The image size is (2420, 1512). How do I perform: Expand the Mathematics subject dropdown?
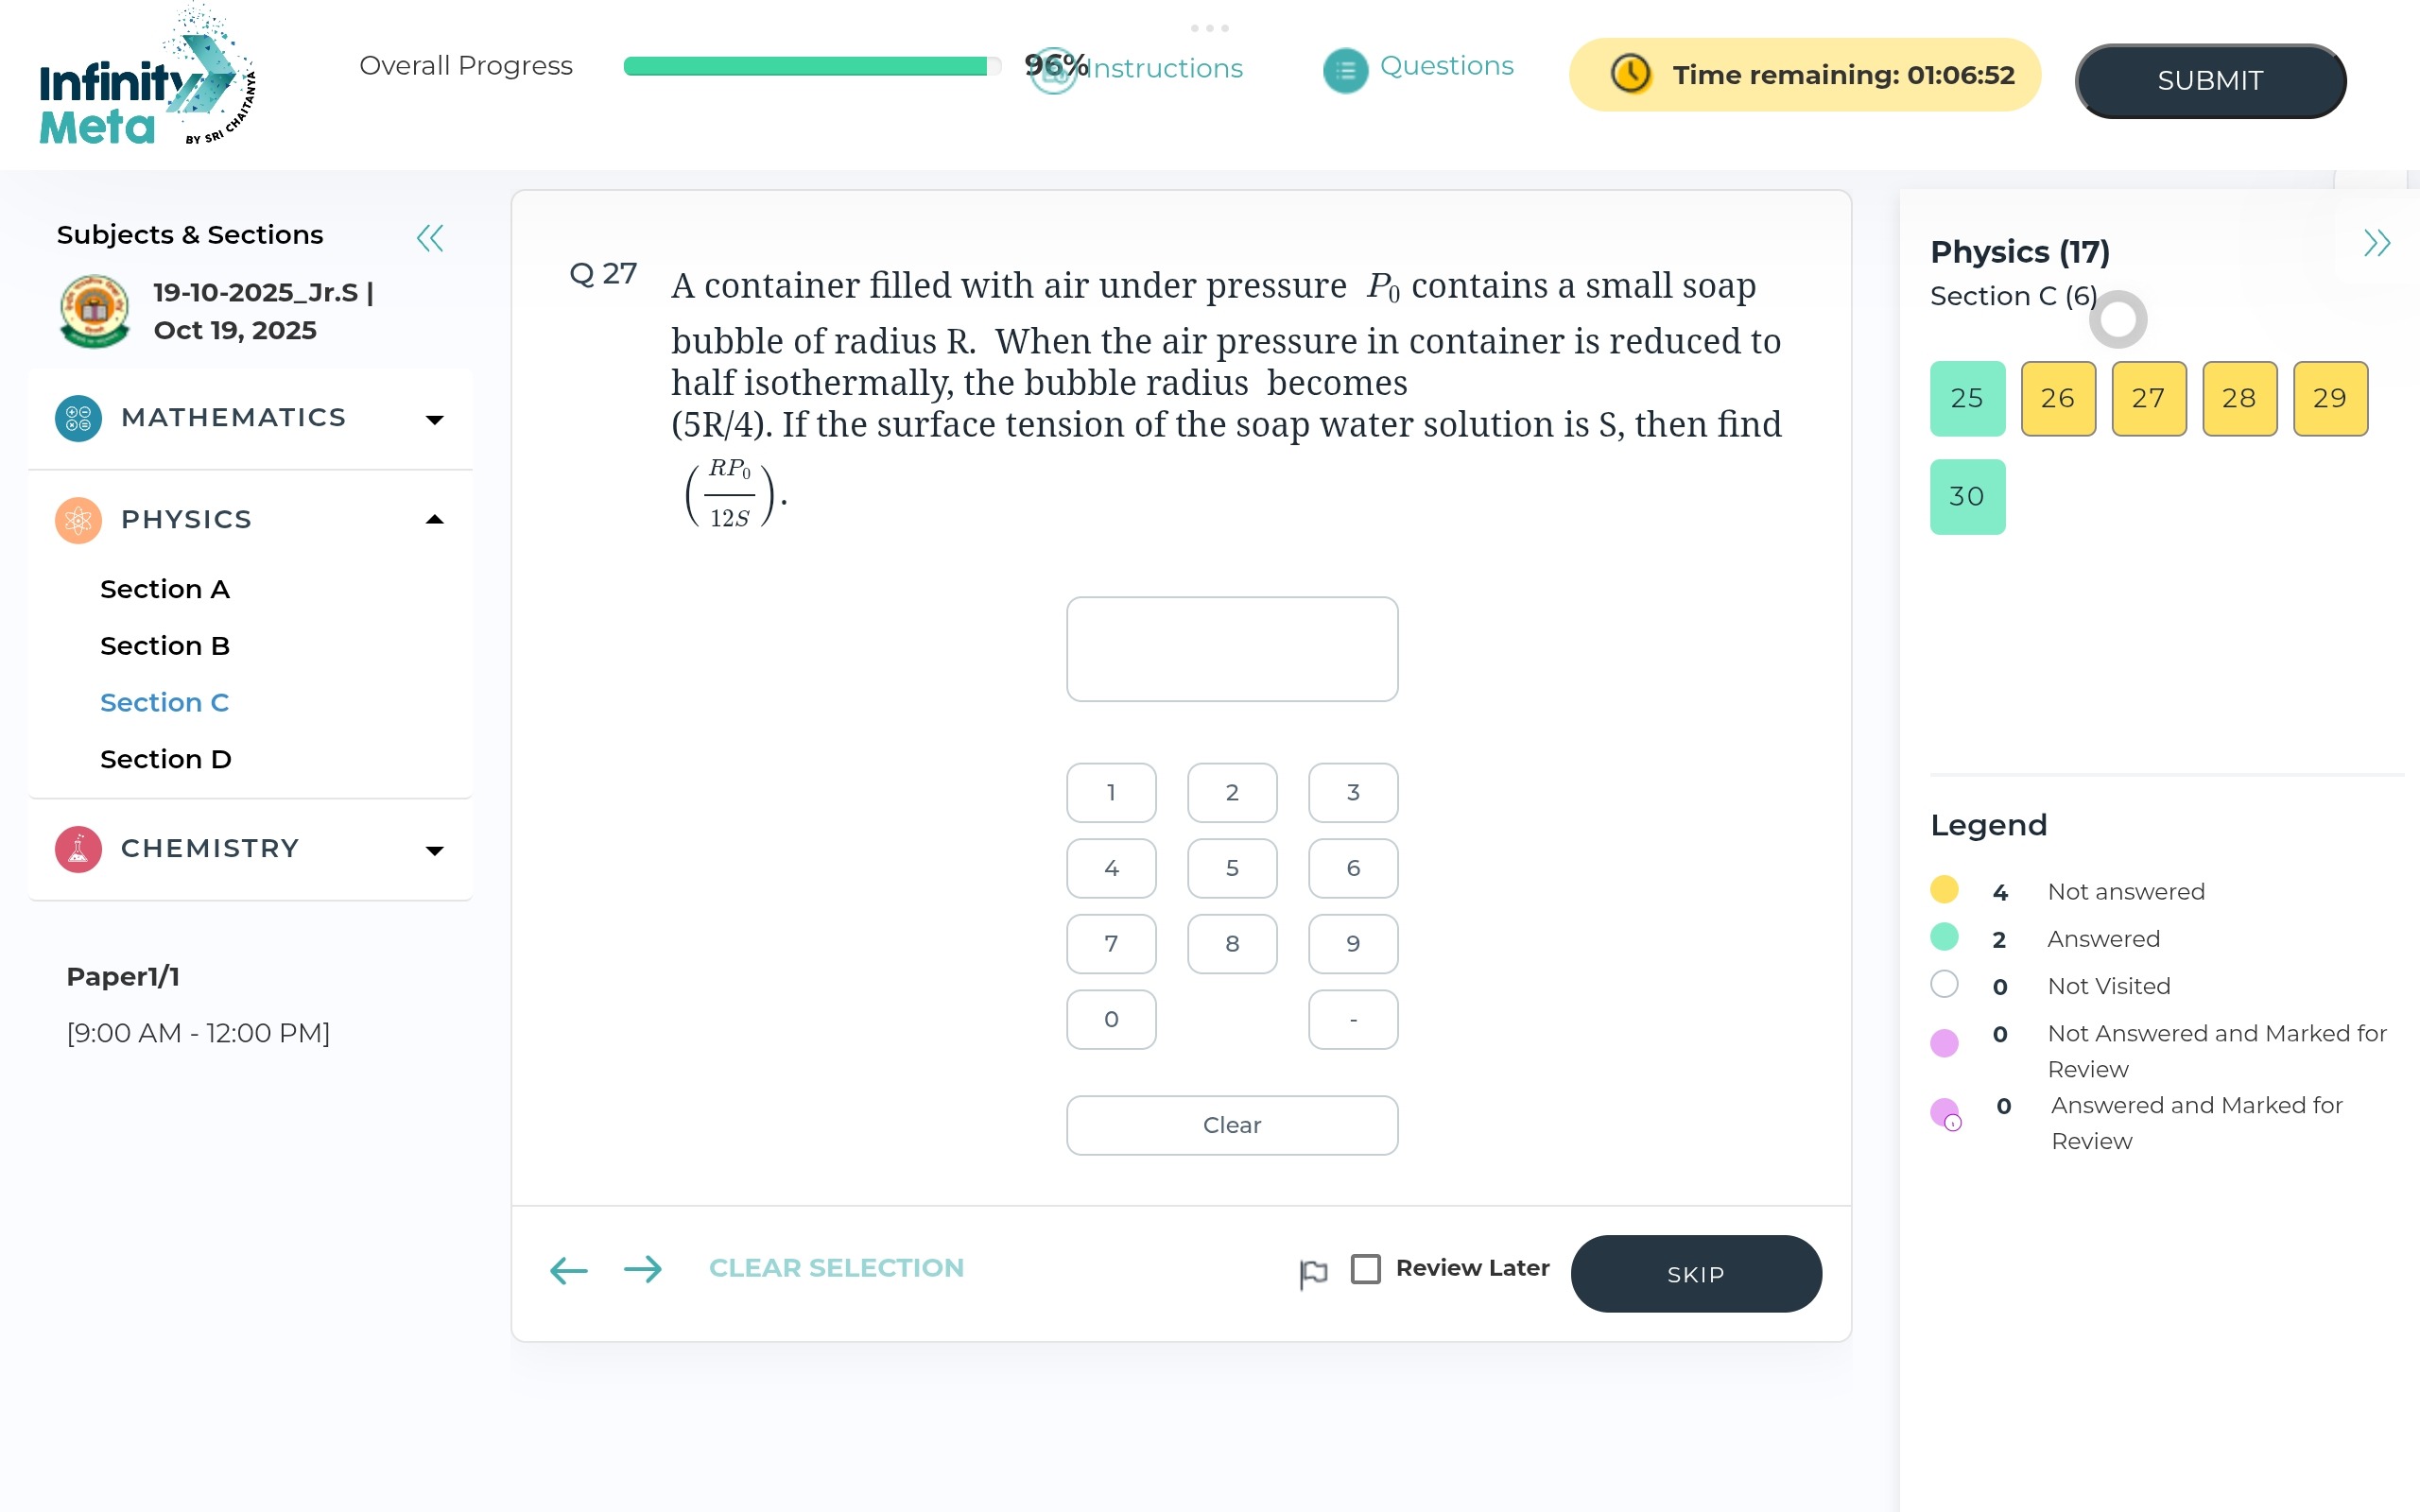tap(434, 420)
